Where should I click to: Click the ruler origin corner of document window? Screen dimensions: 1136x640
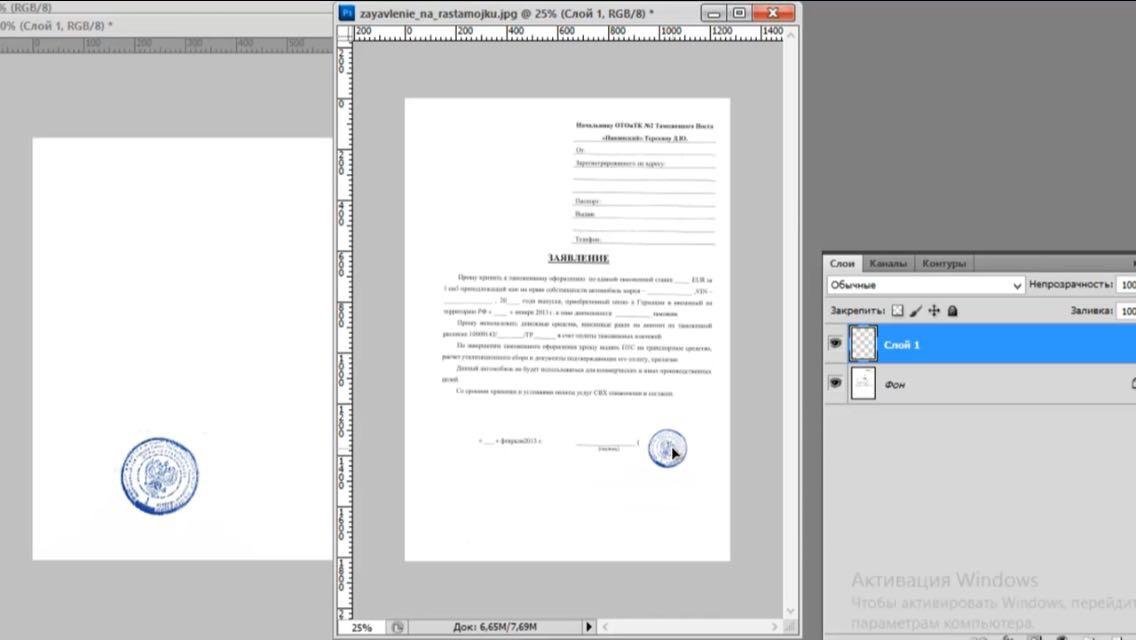(346, 33)
